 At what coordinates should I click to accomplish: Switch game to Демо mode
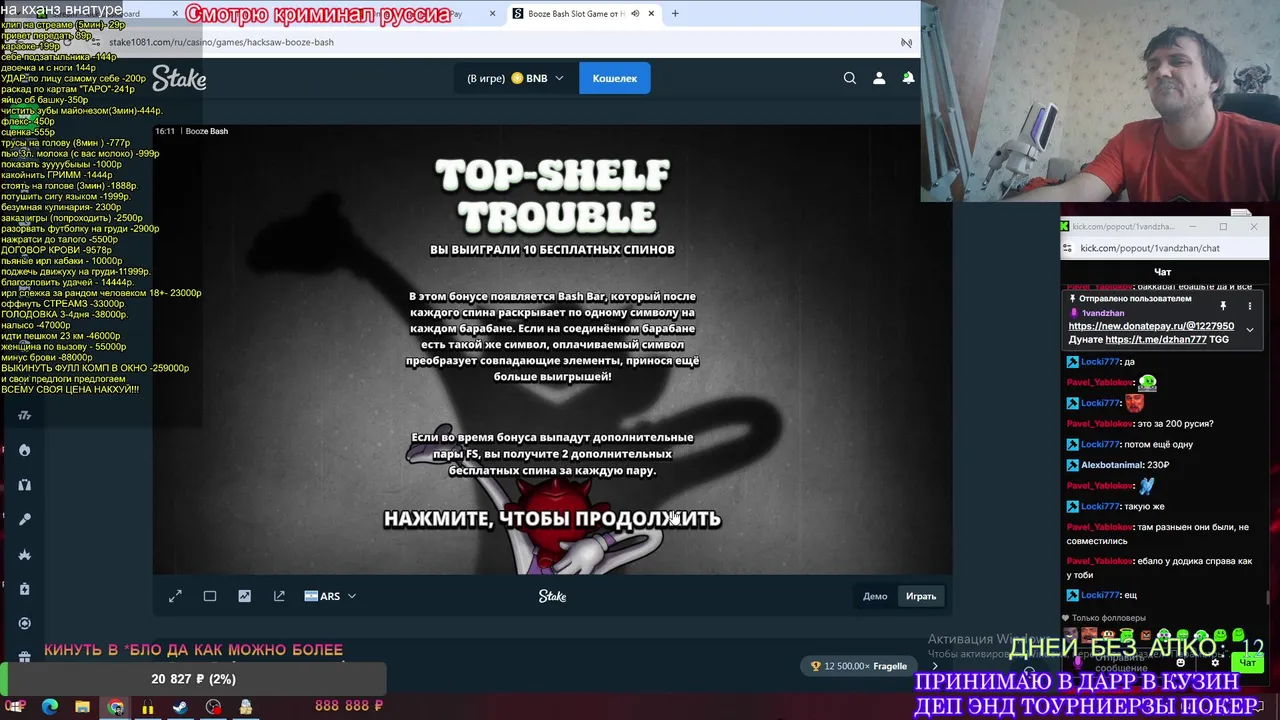[x=875, y=596]
